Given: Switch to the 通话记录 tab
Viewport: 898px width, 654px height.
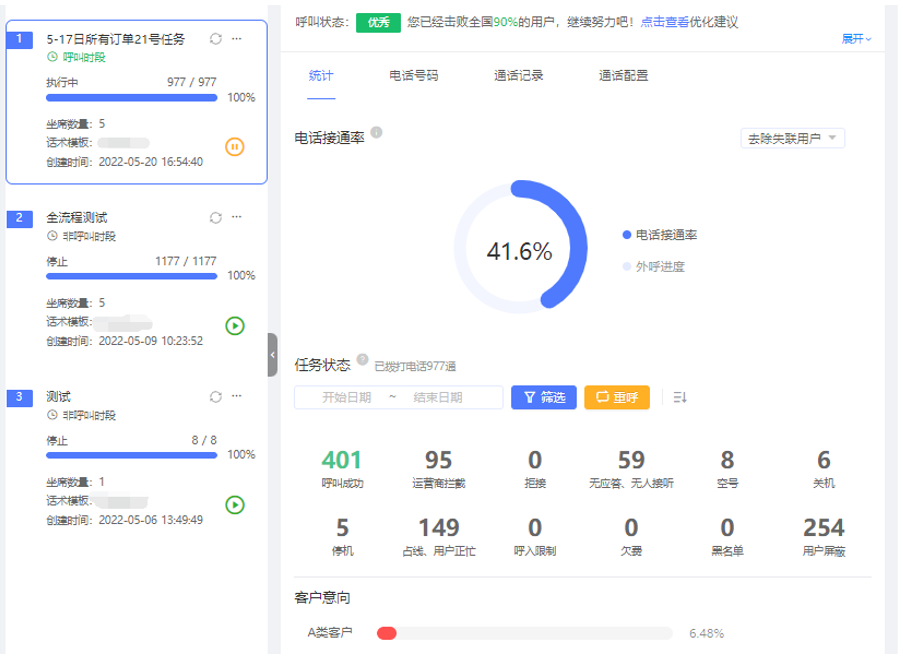Looking at the screenshot, I should tap(518, 75).
